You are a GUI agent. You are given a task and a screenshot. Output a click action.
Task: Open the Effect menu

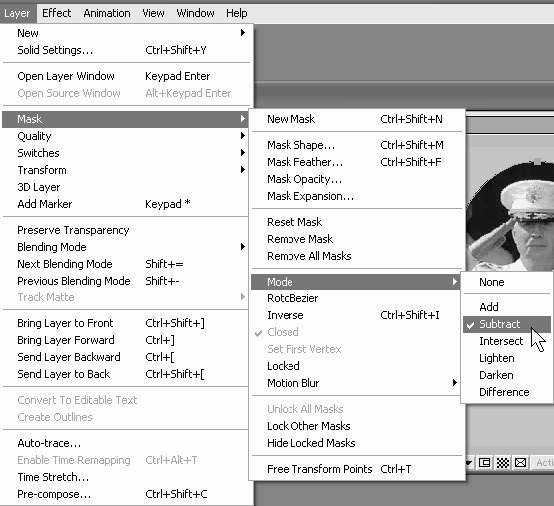[x=57, y=13]
